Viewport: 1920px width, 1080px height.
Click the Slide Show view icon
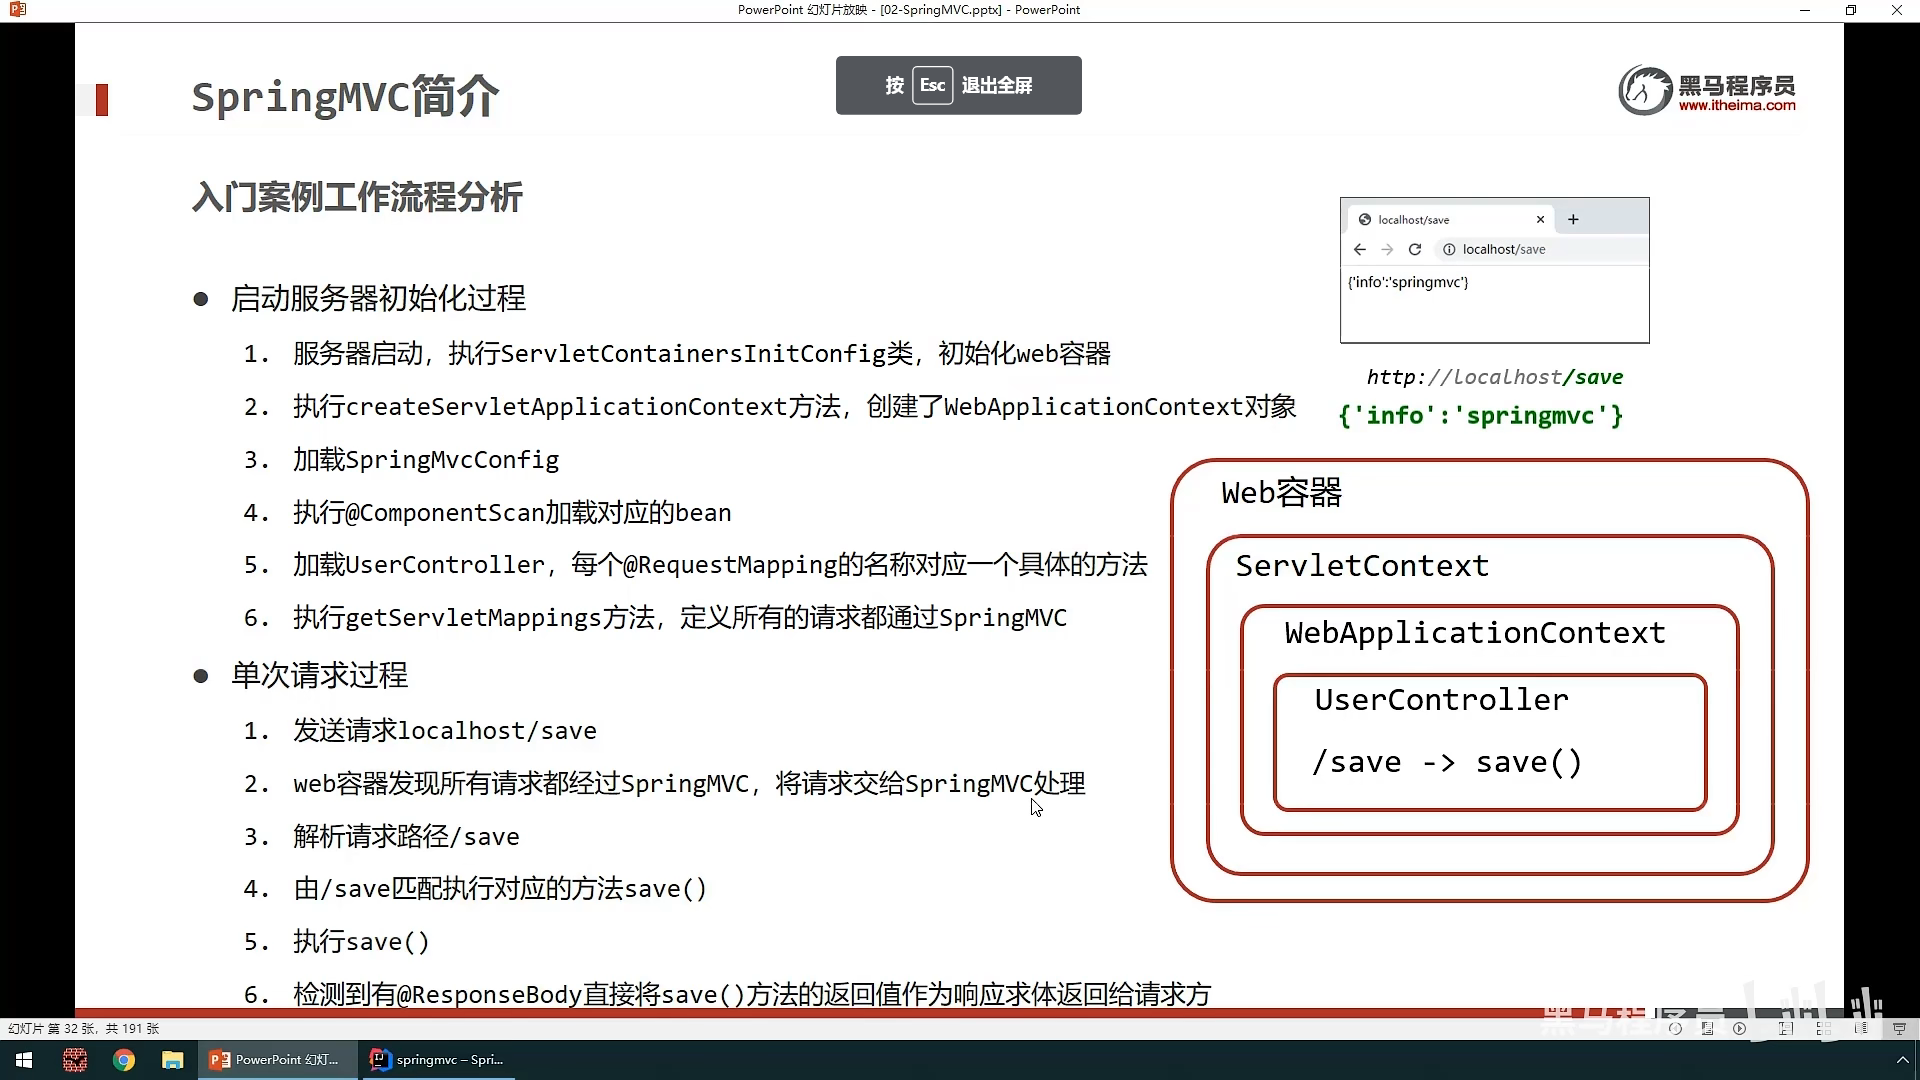(x=1899, y=1028)
